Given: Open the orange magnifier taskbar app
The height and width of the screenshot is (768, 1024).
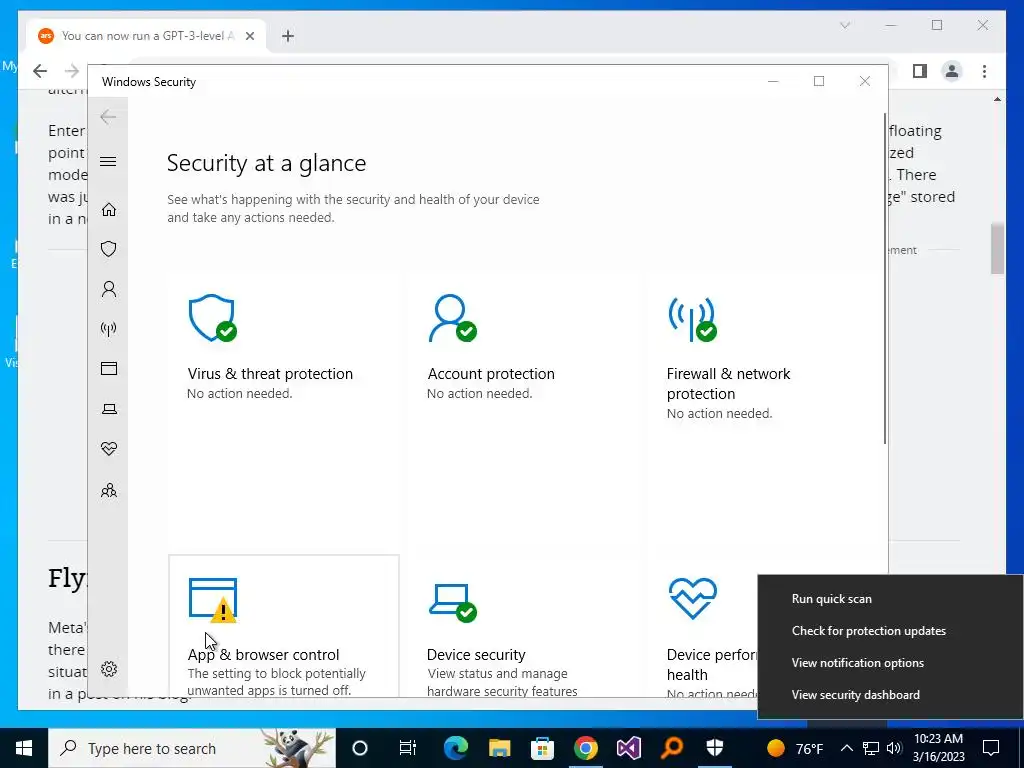Looking at the screenshot, I should click(x=672, y=748).
